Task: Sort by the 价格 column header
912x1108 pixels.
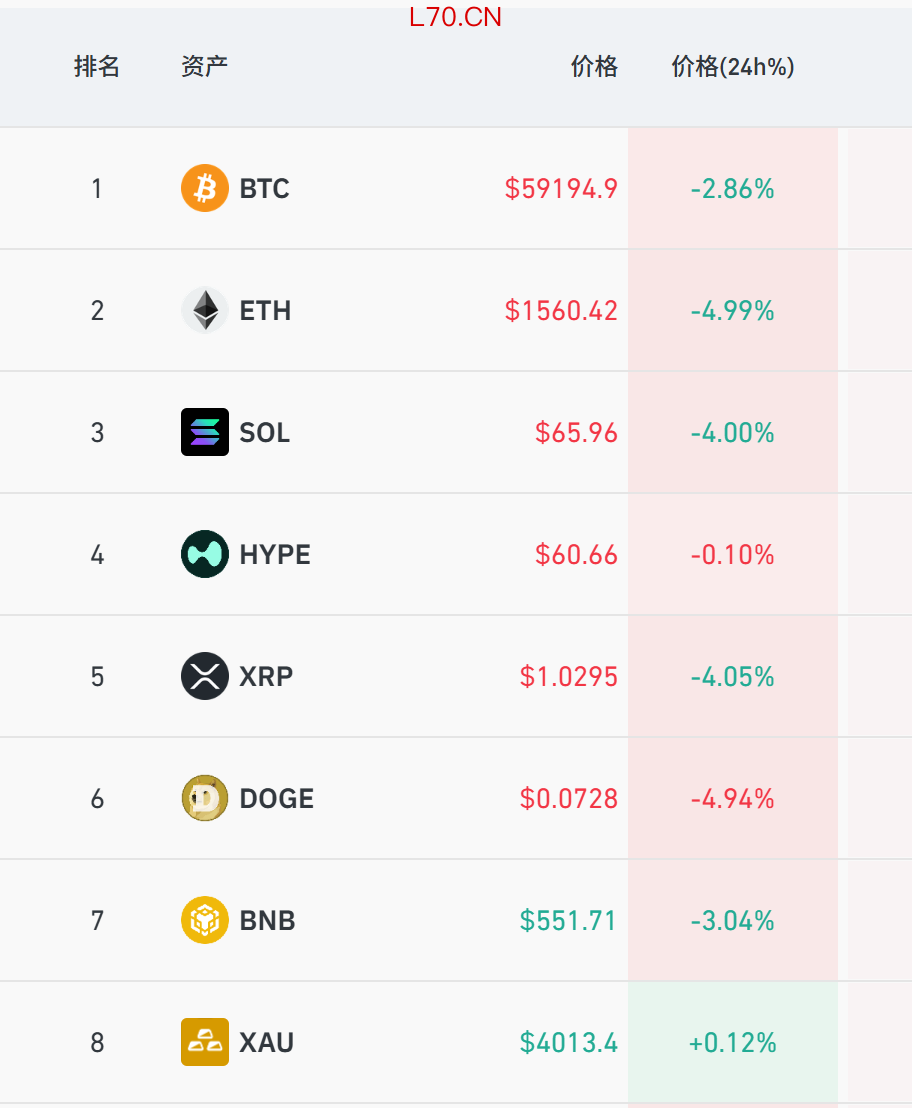Action: pyautogui.click(x=594, y=66)
